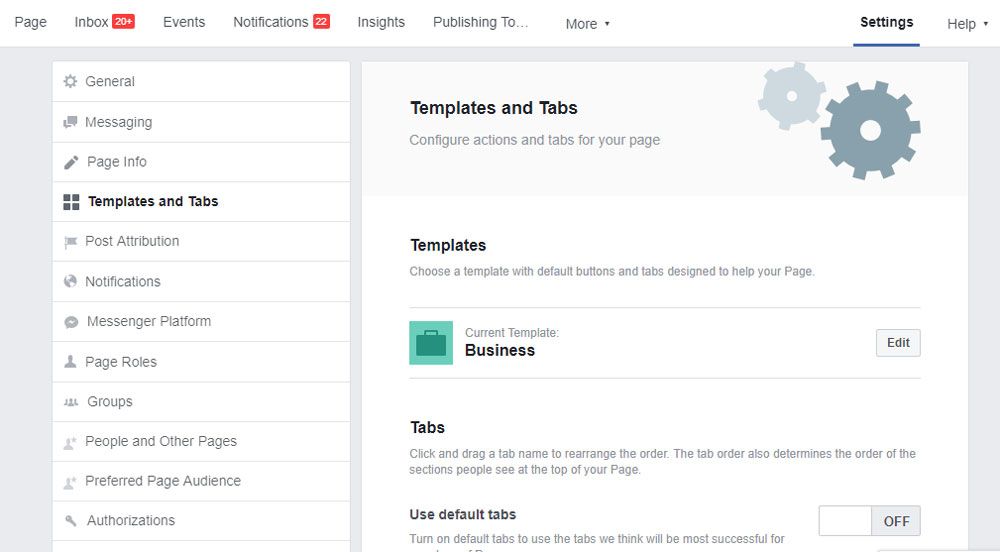Click the 'Tabs' section heading
The image size is (1000, 552).
(427, 428)
